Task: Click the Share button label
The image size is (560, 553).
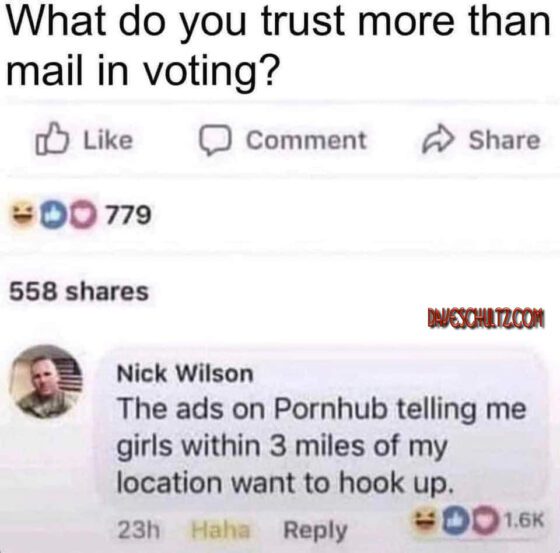Action: 504,140
